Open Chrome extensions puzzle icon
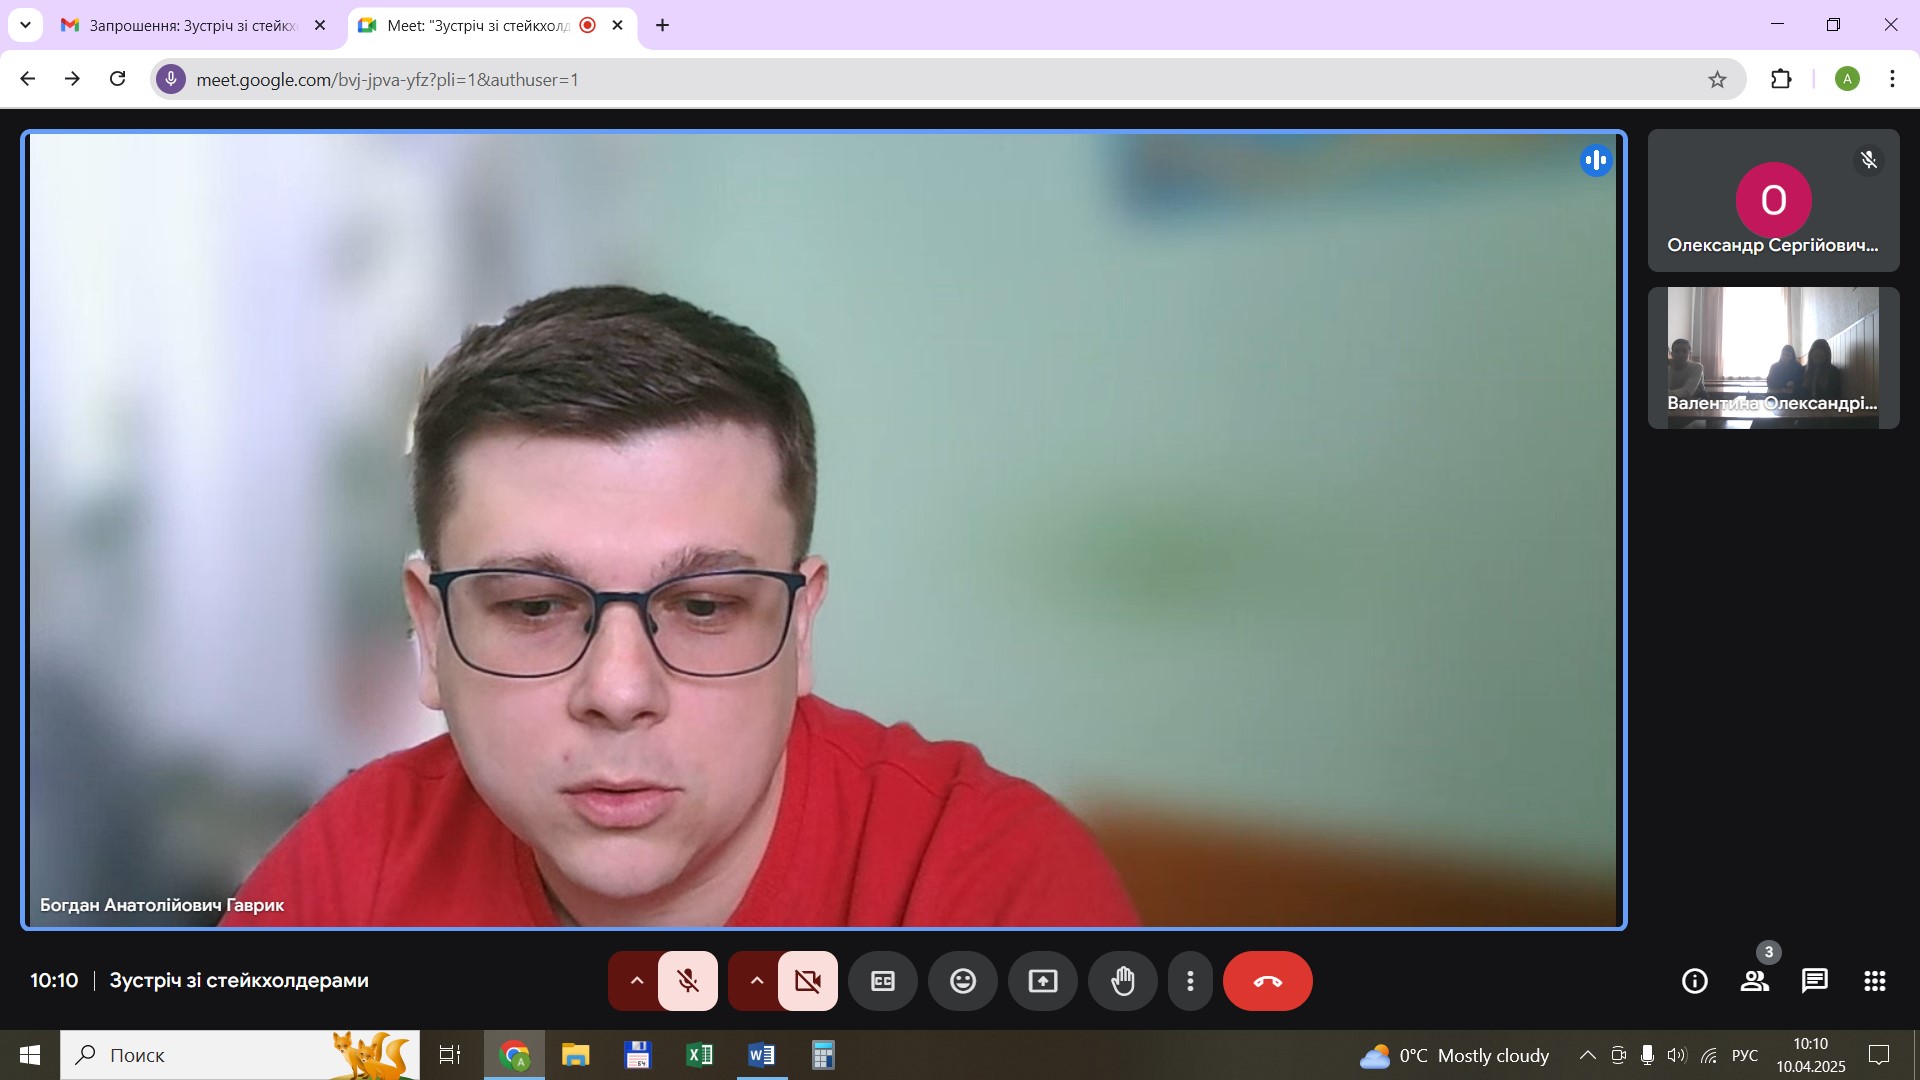This screenshot has height=1080, width=1920. pyautogui.click(x=1781, y=79)
